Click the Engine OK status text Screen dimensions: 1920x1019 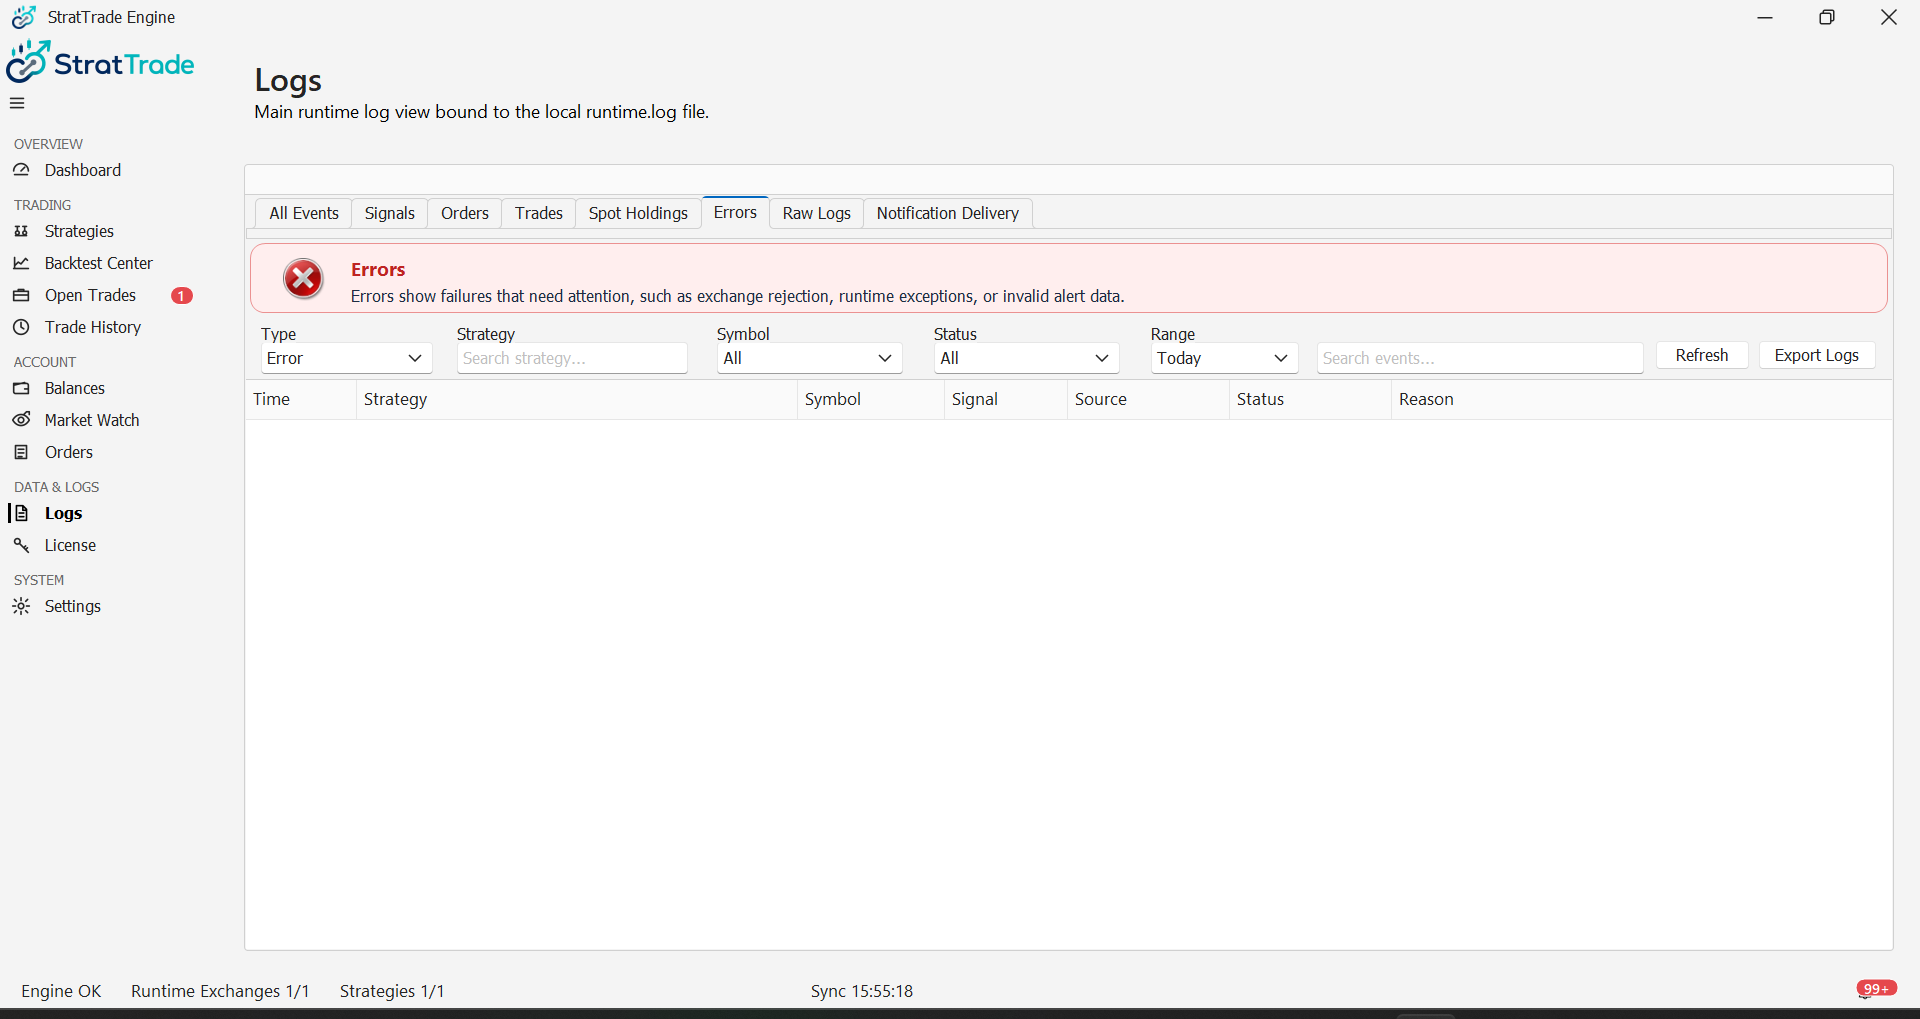pos(61,991)
